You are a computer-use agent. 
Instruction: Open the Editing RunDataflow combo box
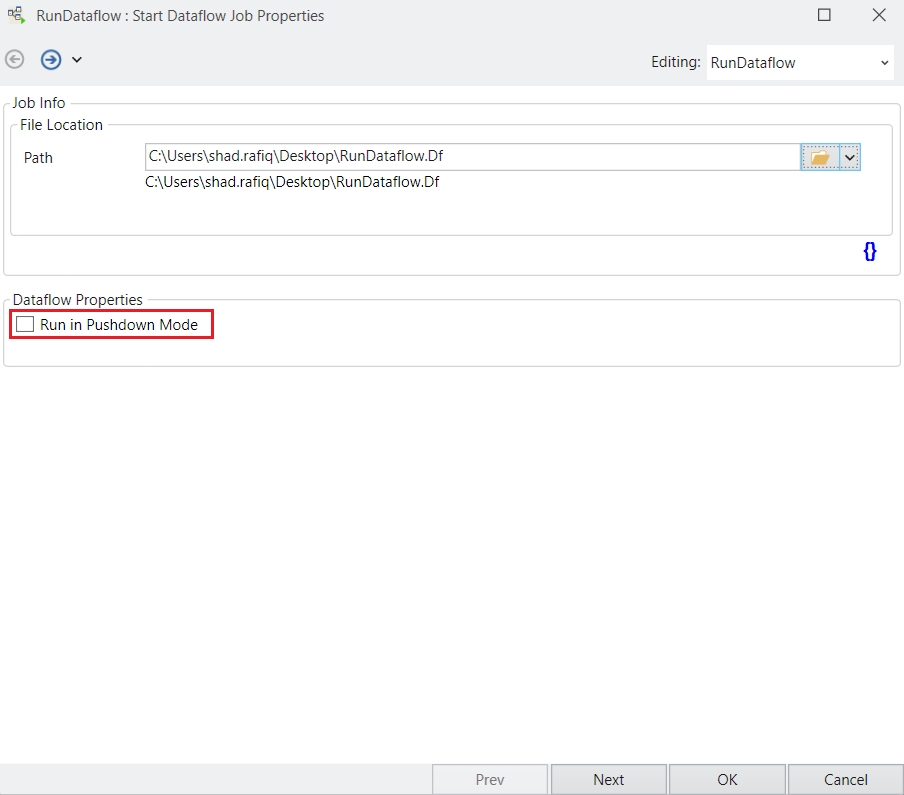click(800, 62)
